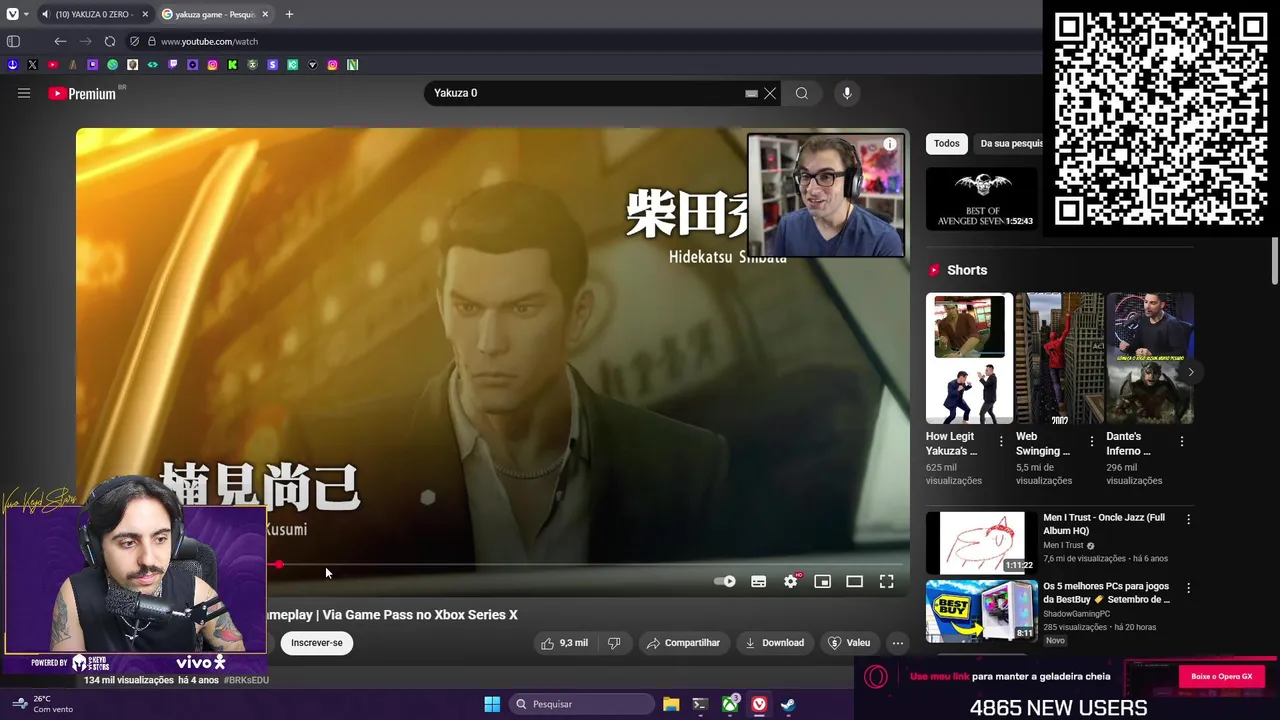The image size is (1280, 720).
Task: Open video settings gear icon
Action: pyautogui.click(x=791, y=581)
